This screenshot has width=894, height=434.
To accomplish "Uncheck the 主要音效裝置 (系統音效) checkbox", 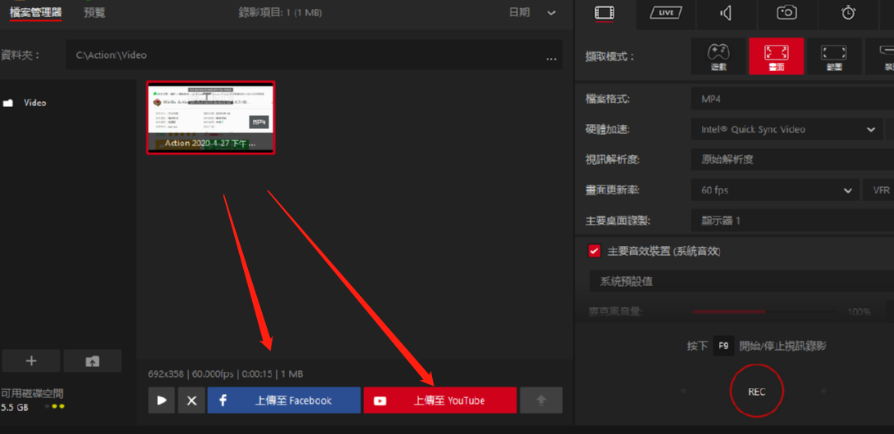I will point(594,252).
